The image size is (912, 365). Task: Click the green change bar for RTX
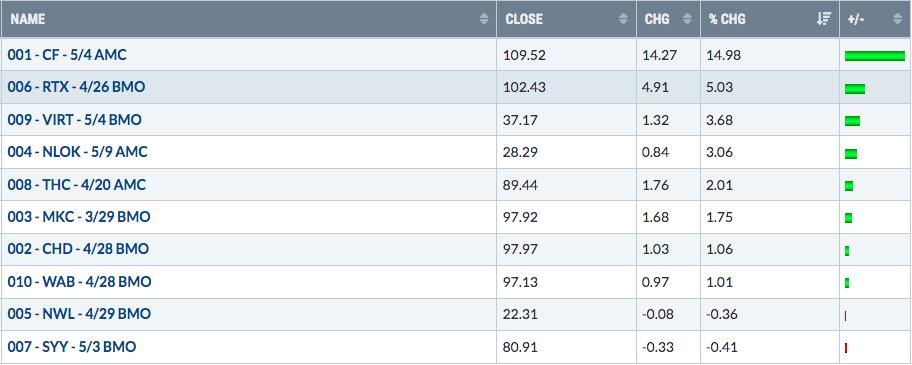(854, 89)
